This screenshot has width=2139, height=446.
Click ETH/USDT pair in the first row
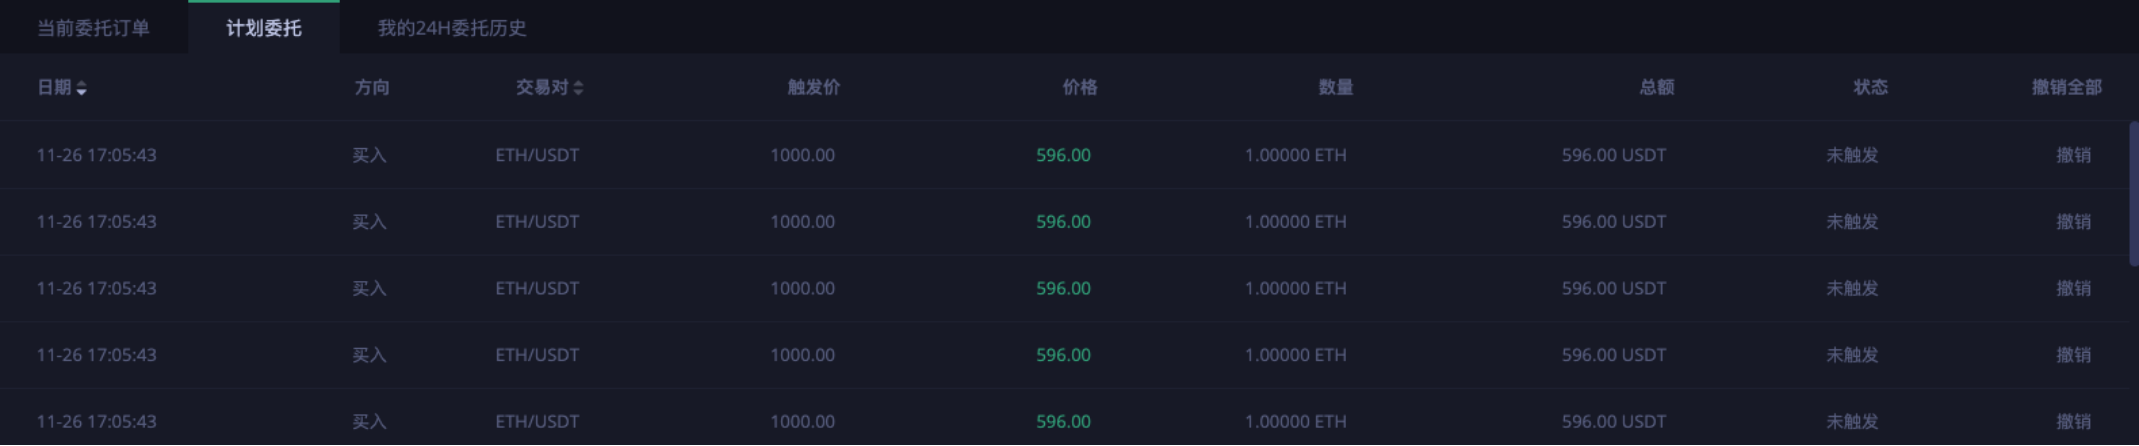click(537, 155)
